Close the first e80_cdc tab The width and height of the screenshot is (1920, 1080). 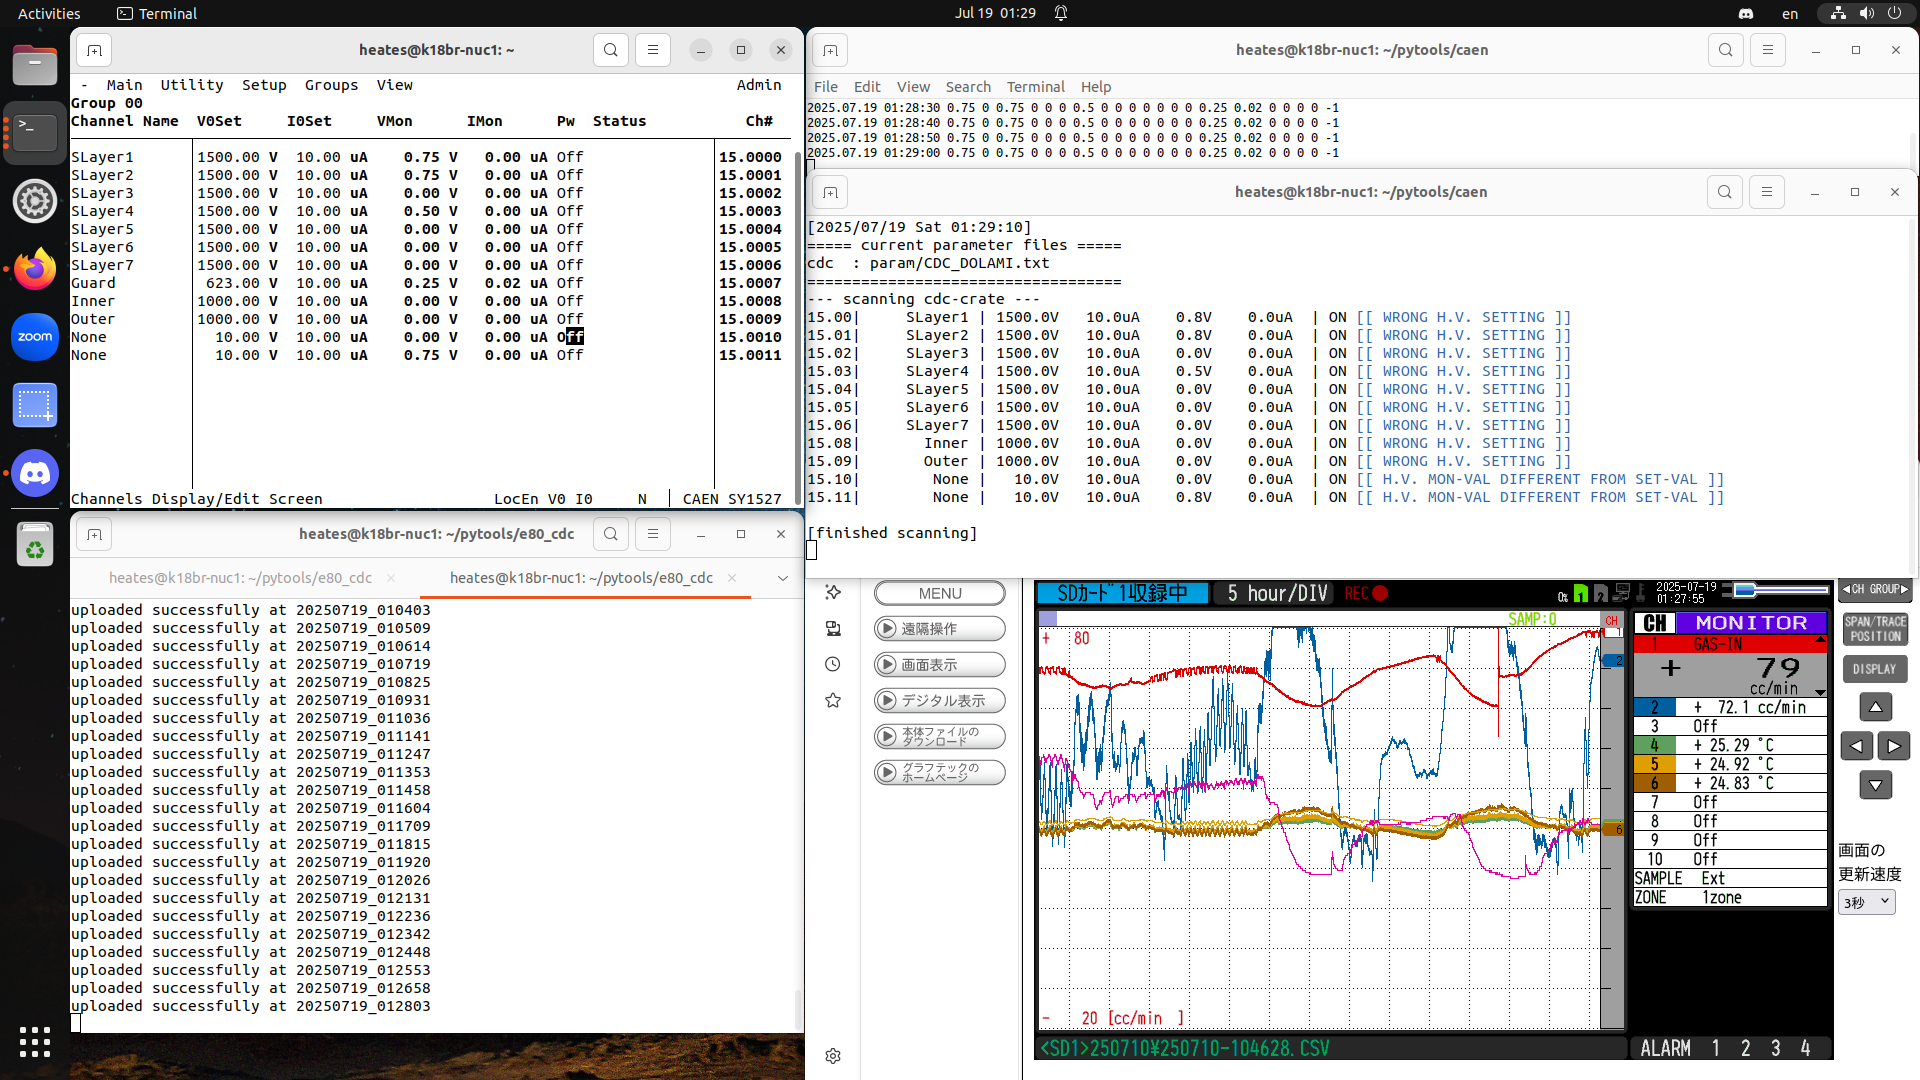pyautogui.click(x=390, y=578)
